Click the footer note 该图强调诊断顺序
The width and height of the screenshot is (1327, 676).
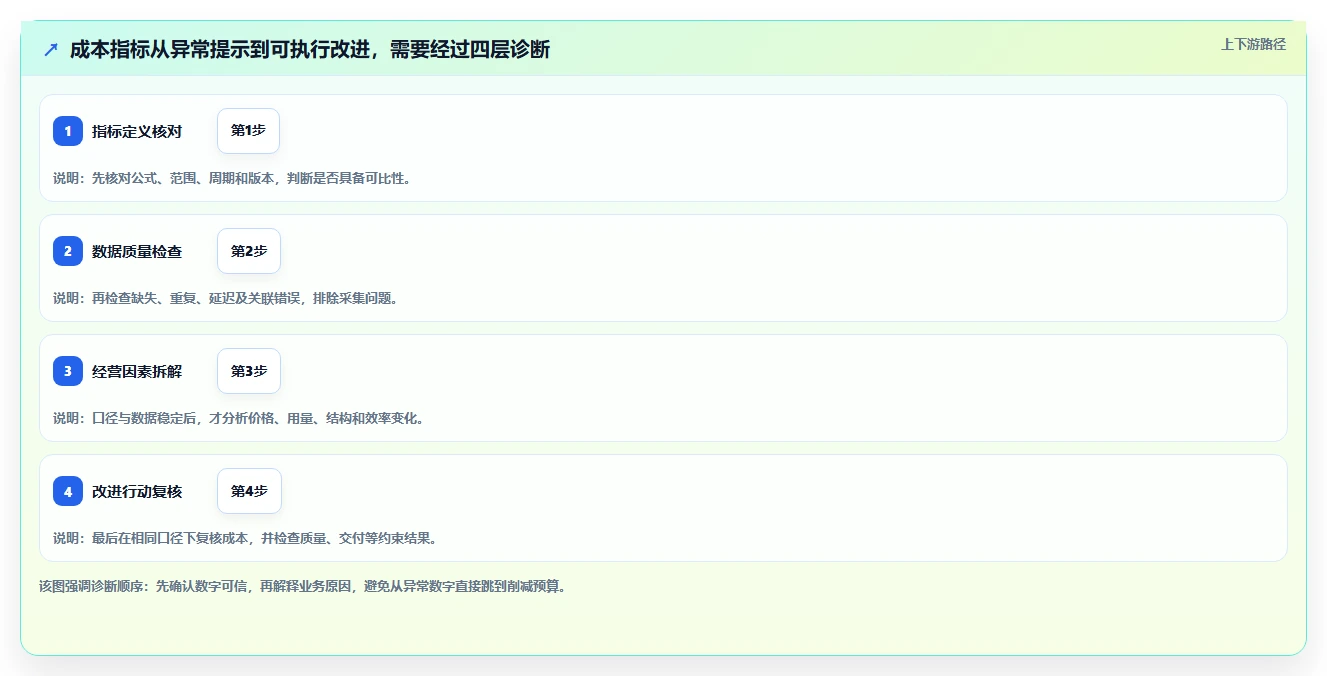(303, 586)
